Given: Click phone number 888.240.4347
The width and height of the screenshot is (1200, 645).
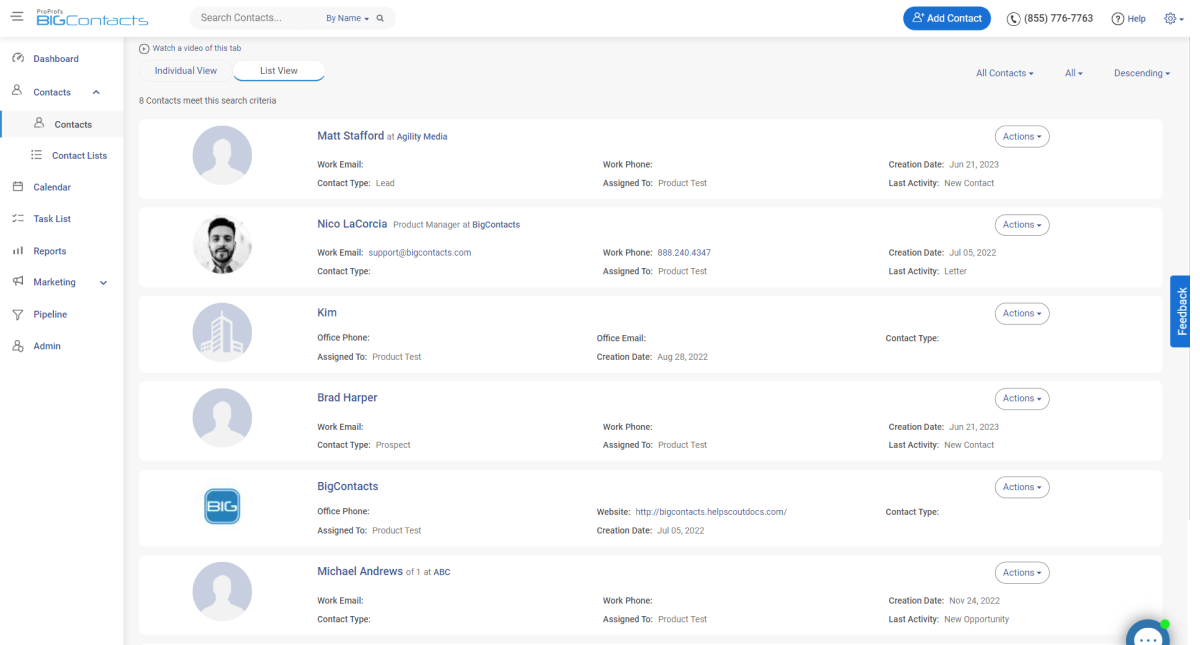Looking at the screenshot, I should tap(684, 253).
